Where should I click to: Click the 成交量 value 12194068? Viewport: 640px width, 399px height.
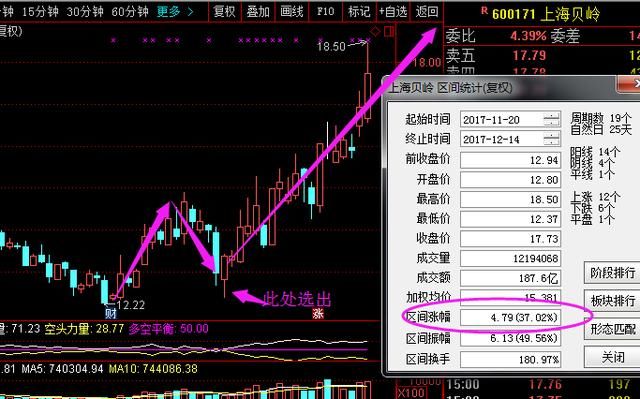point(510,258)
